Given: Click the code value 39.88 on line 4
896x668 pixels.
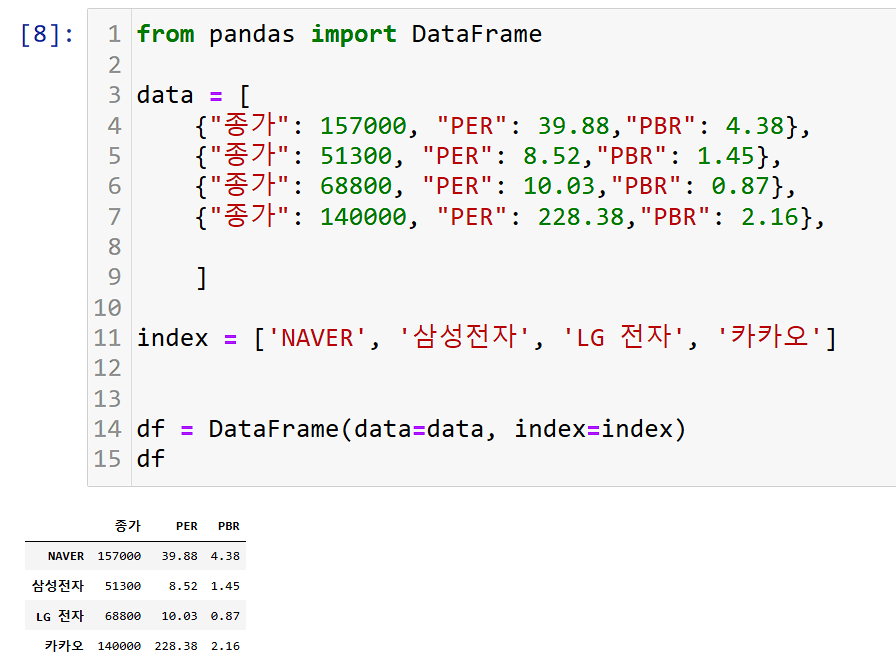Looking at the screenshot, I should point(574,126).
